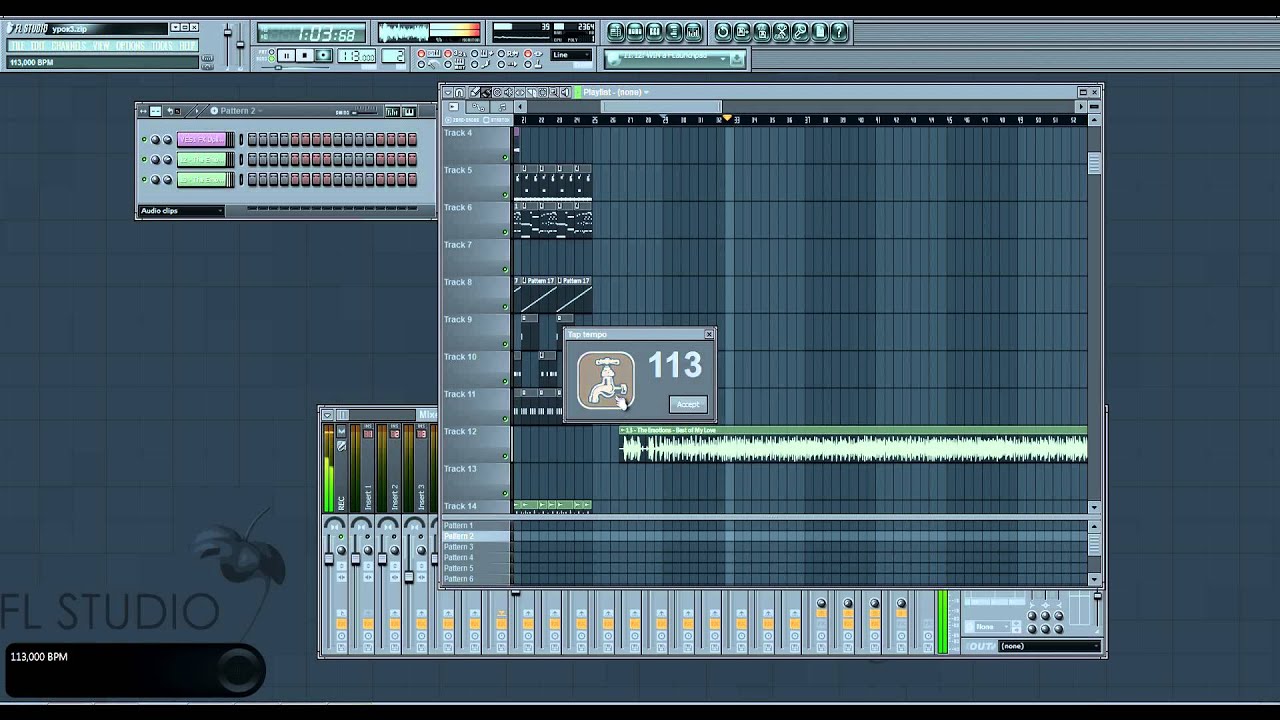Open the TOOLS menu

(x=162, y=45)
